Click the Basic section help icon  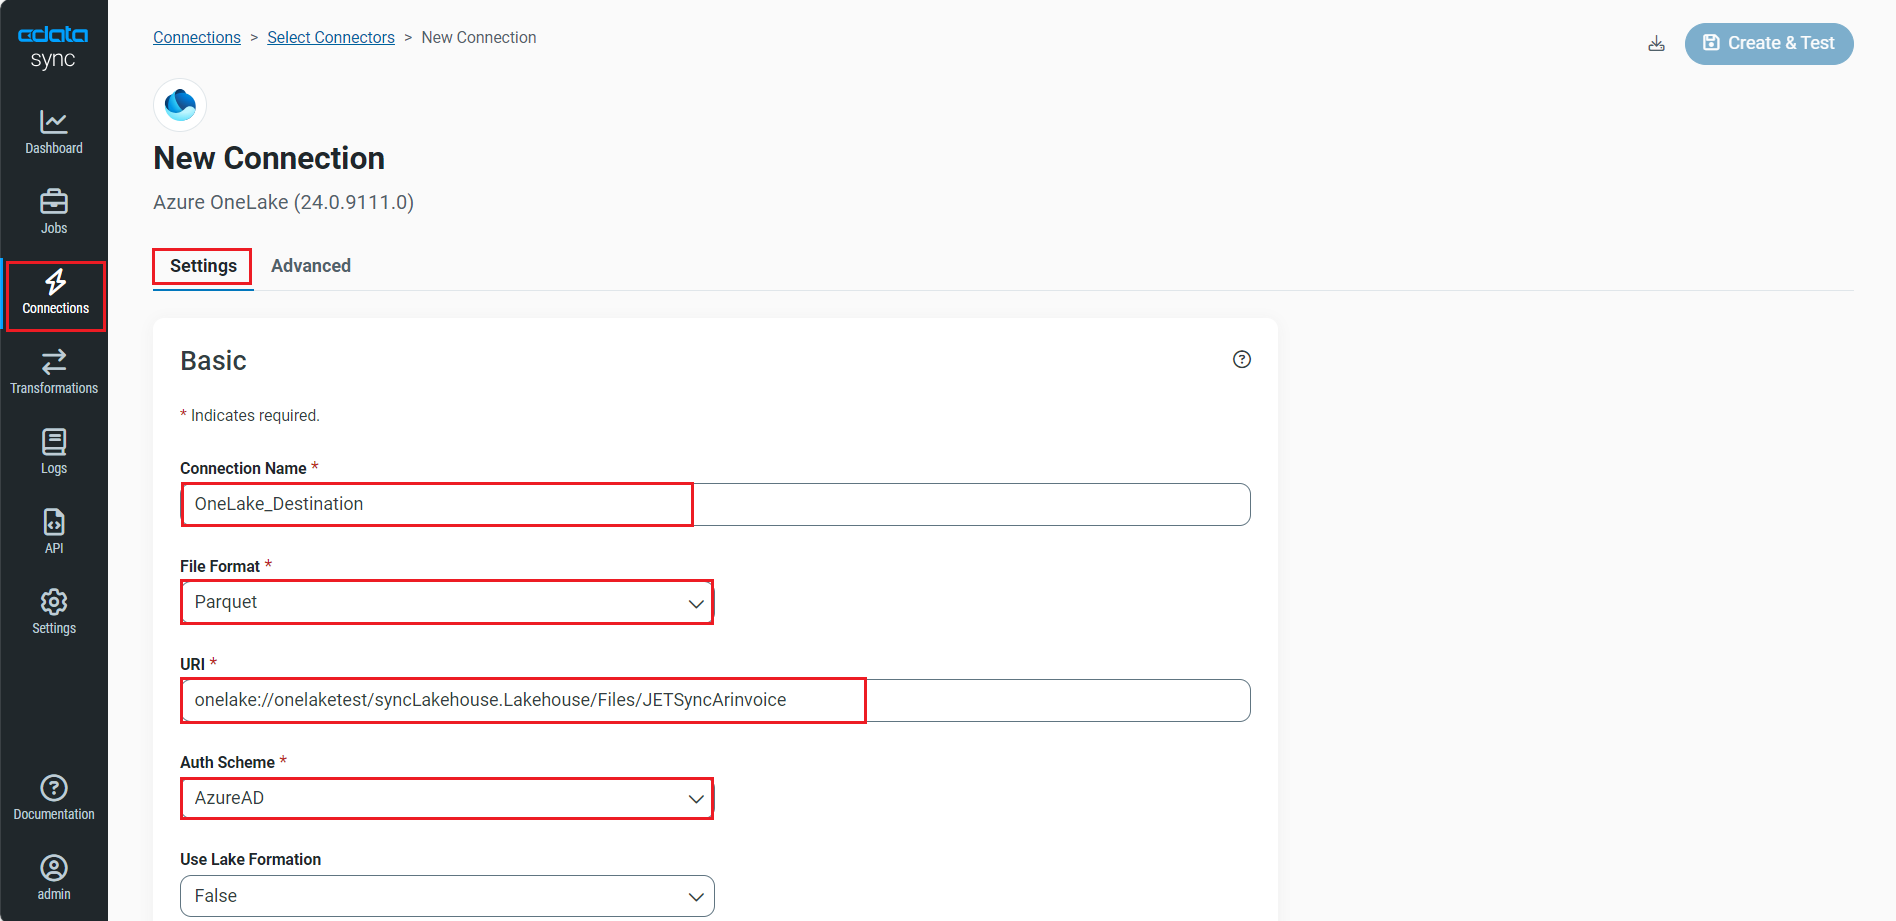(x=1242, y=360)
